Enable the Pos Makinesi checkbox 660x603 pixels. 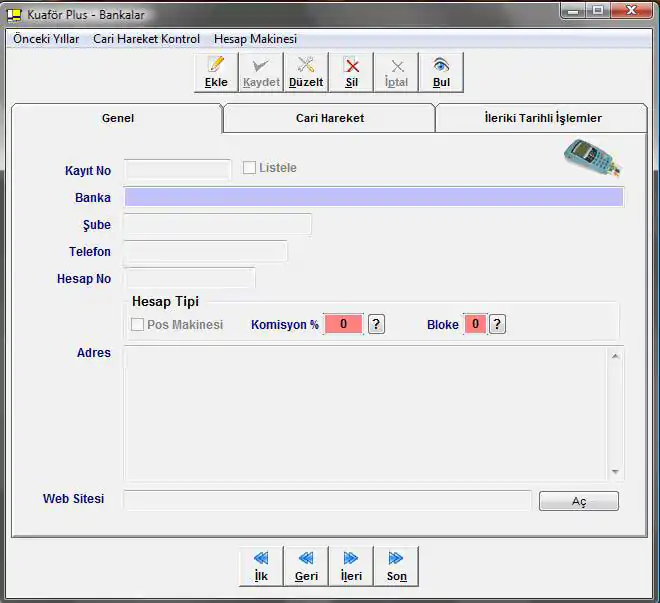pos(138,325)
